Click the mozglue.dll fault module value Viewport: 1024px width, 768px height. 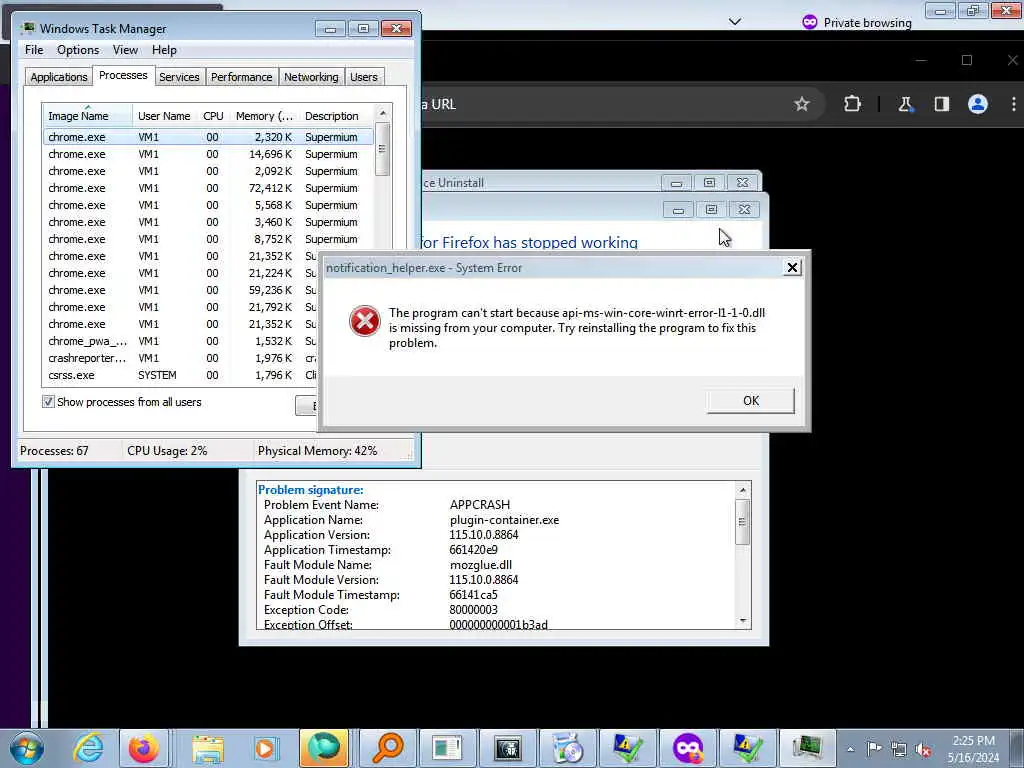coord(481,565)
